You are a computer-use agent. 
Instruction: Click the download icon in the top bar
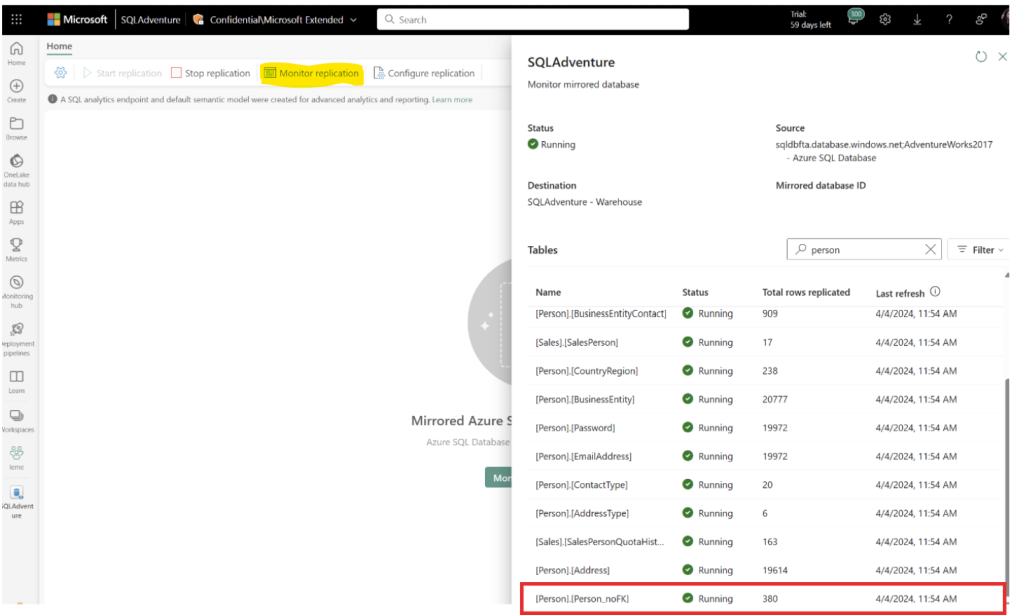tap(917, 20)
